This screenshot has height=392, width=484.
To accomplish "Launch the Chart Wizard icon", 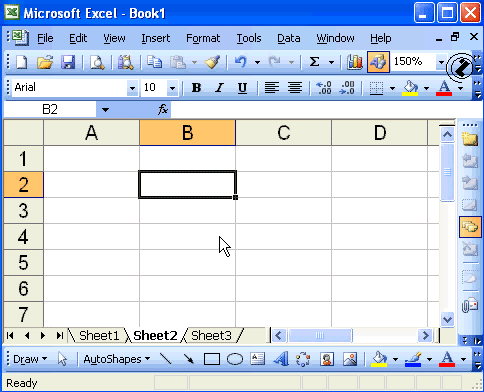I will 354,62.
